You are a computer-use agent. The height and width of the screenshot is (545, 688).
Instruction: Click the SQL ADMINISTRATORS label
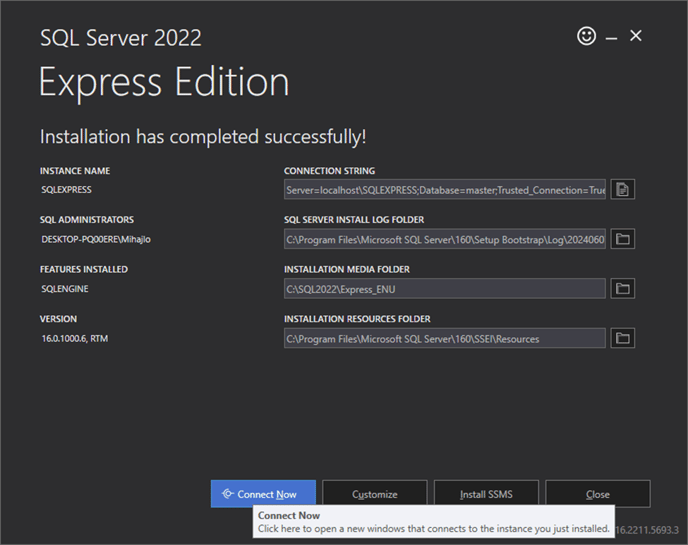(87, 219)
